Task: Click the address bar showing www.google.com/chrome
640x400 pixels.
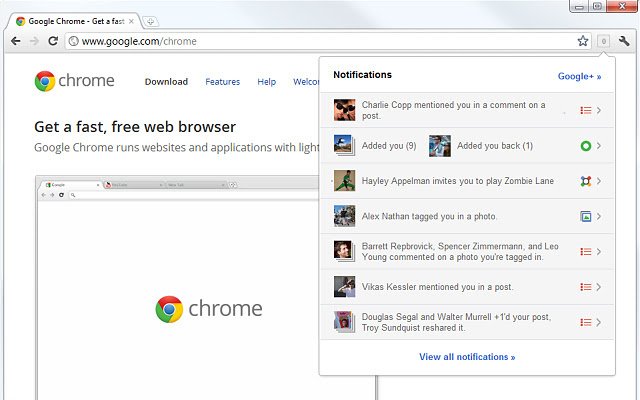Action: click(x=320, y=41)
